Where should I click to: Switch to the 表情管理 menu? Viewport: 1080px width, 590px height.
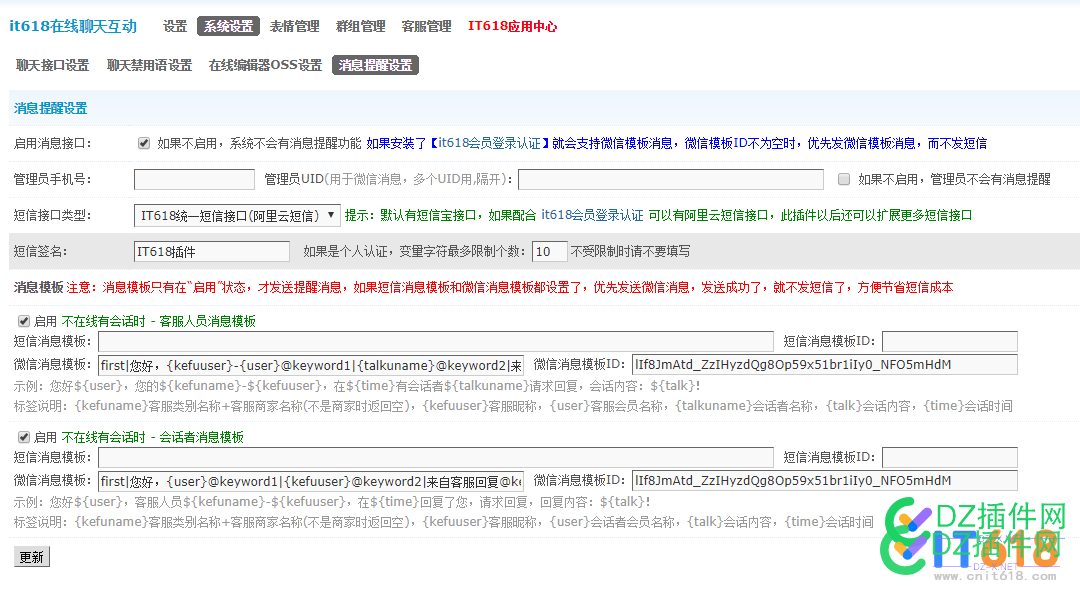(294, 25)
